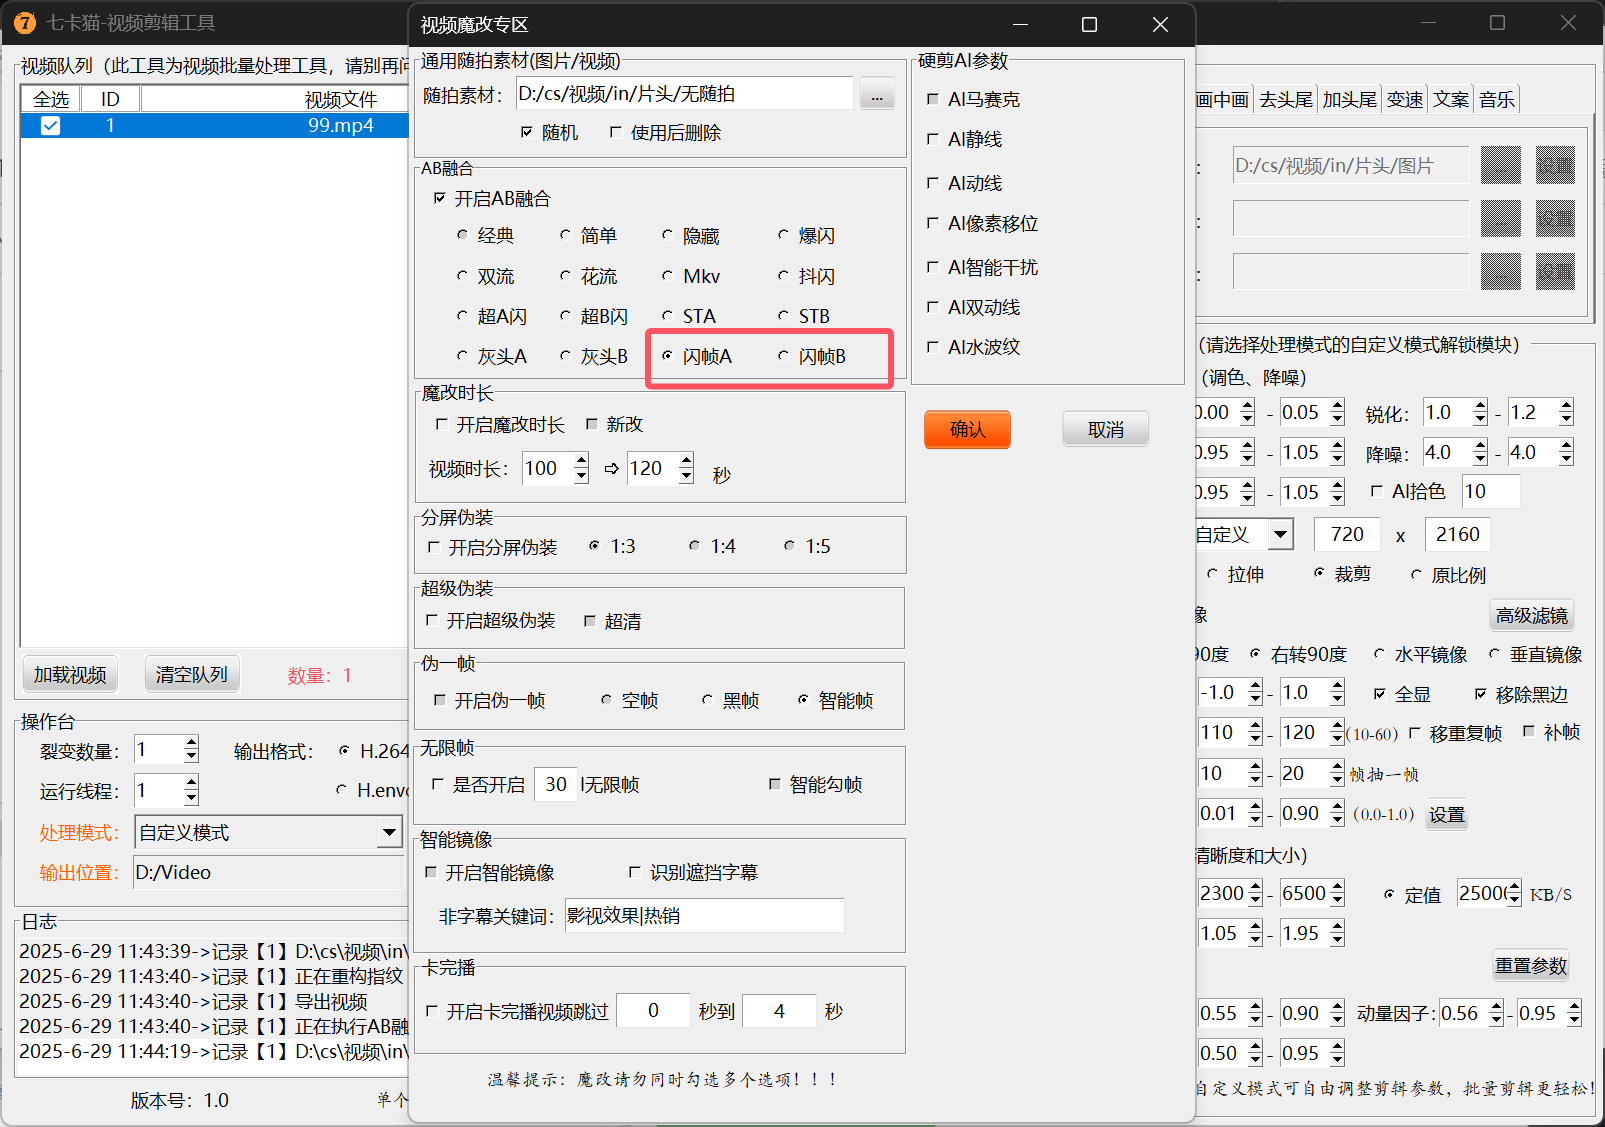Click the 卡完播 end seconds field showing 4
Image resolution: width=1605 pixels, height=1127 pixels.
pyautogui.click(x=779, y=1011)
